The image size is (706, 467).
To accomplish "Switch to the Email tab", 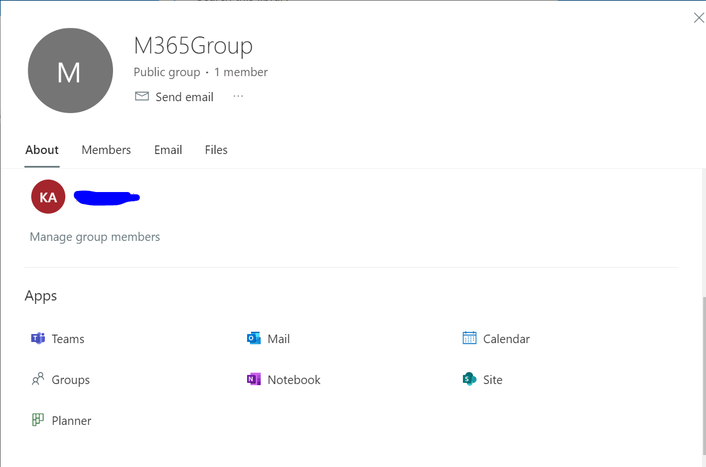I will [168, 150].
